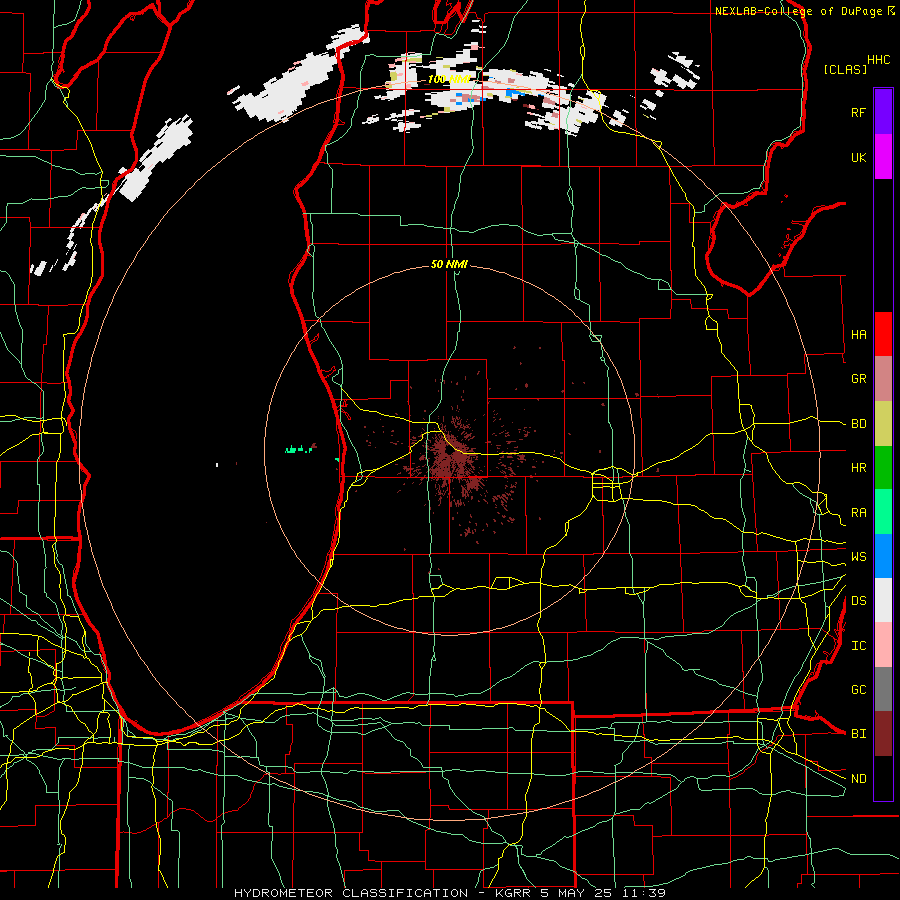
Task: Click the 'HYDROMETEOR CLASSIFICATION' title text
Action: (x=351, y=893)
